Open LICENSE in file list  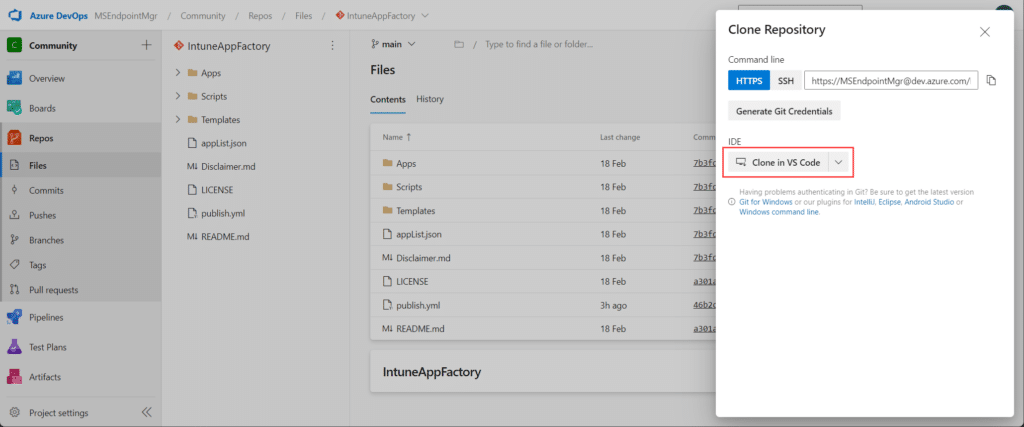412,281
